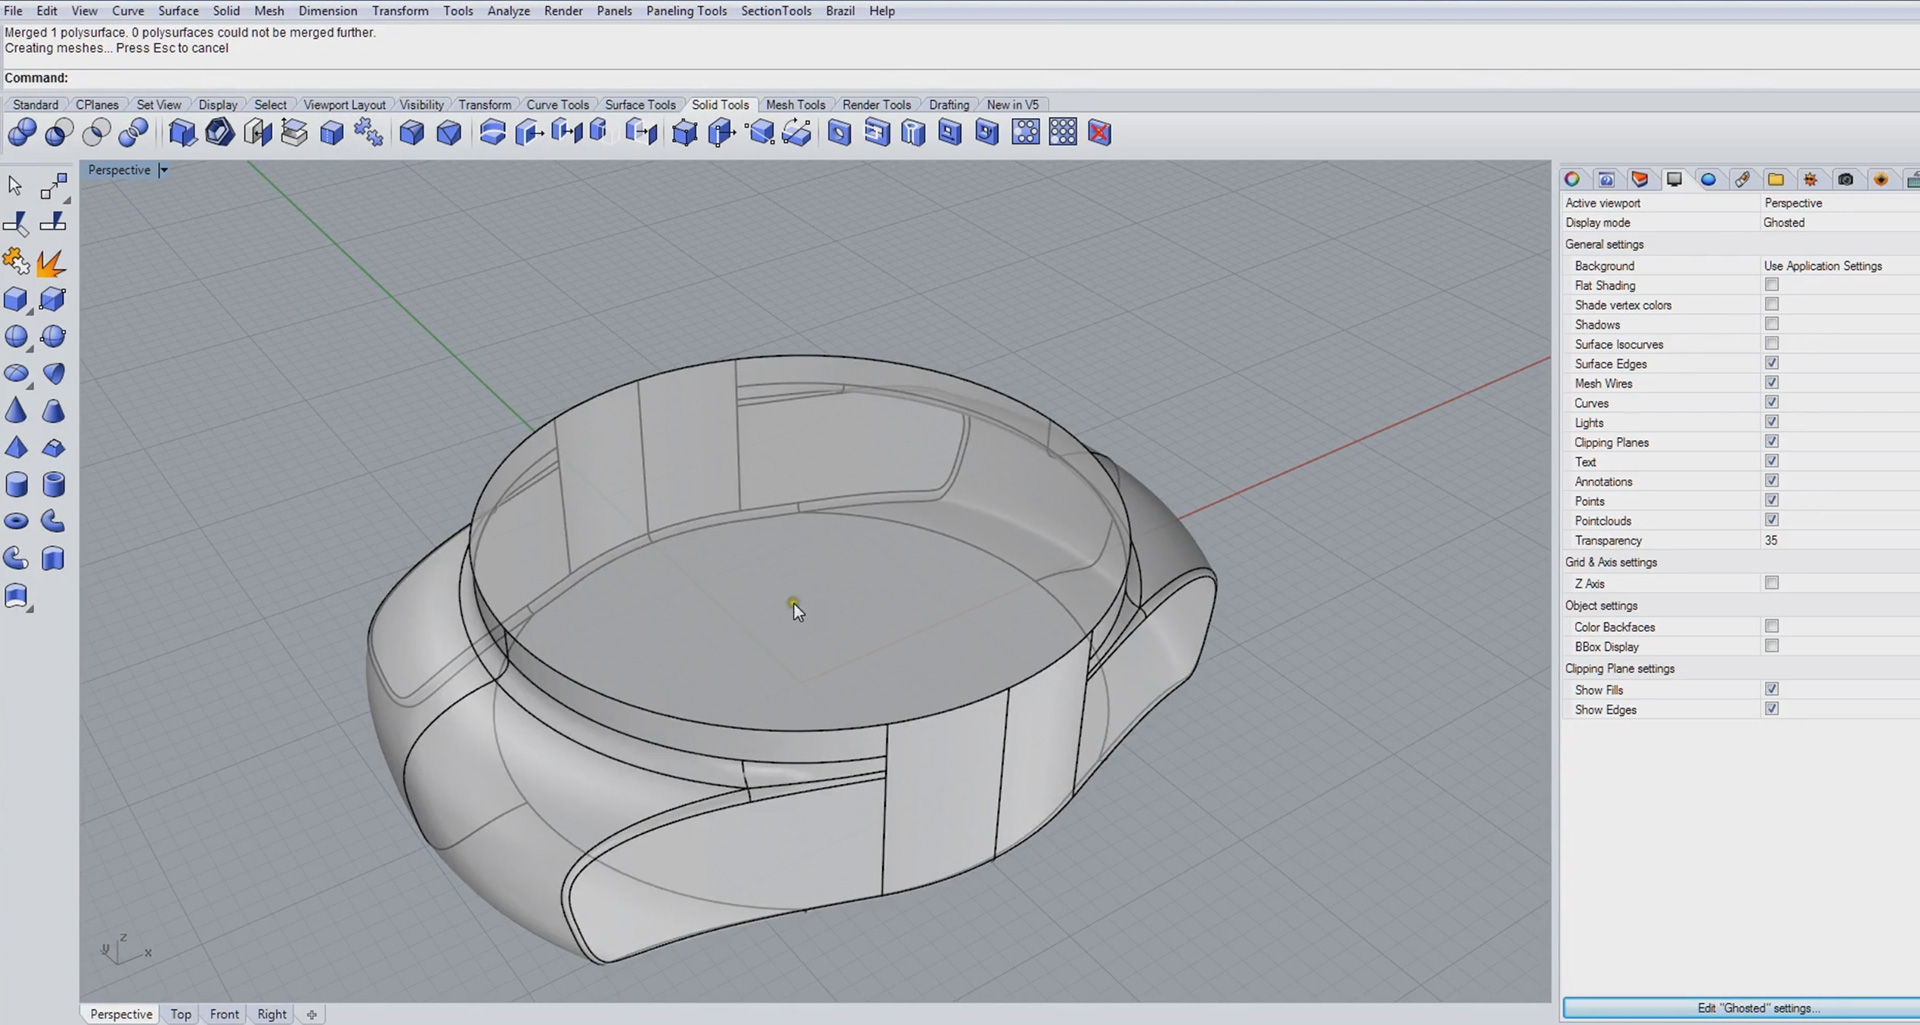Viewport: 1920px width, 1025px height.
Task: Activate the Cap Planar Holes tool
Action: click(294, 131)
